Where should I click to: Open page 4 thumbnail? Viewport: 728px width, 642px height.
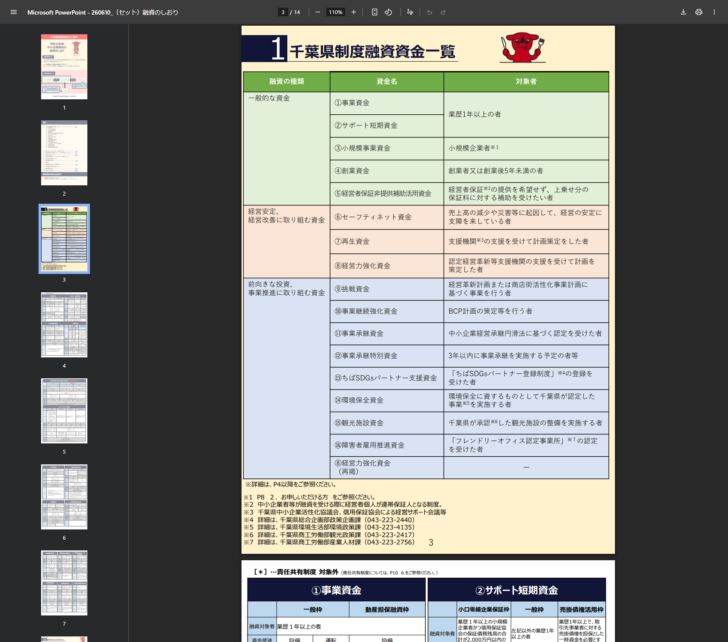[64, 324]
